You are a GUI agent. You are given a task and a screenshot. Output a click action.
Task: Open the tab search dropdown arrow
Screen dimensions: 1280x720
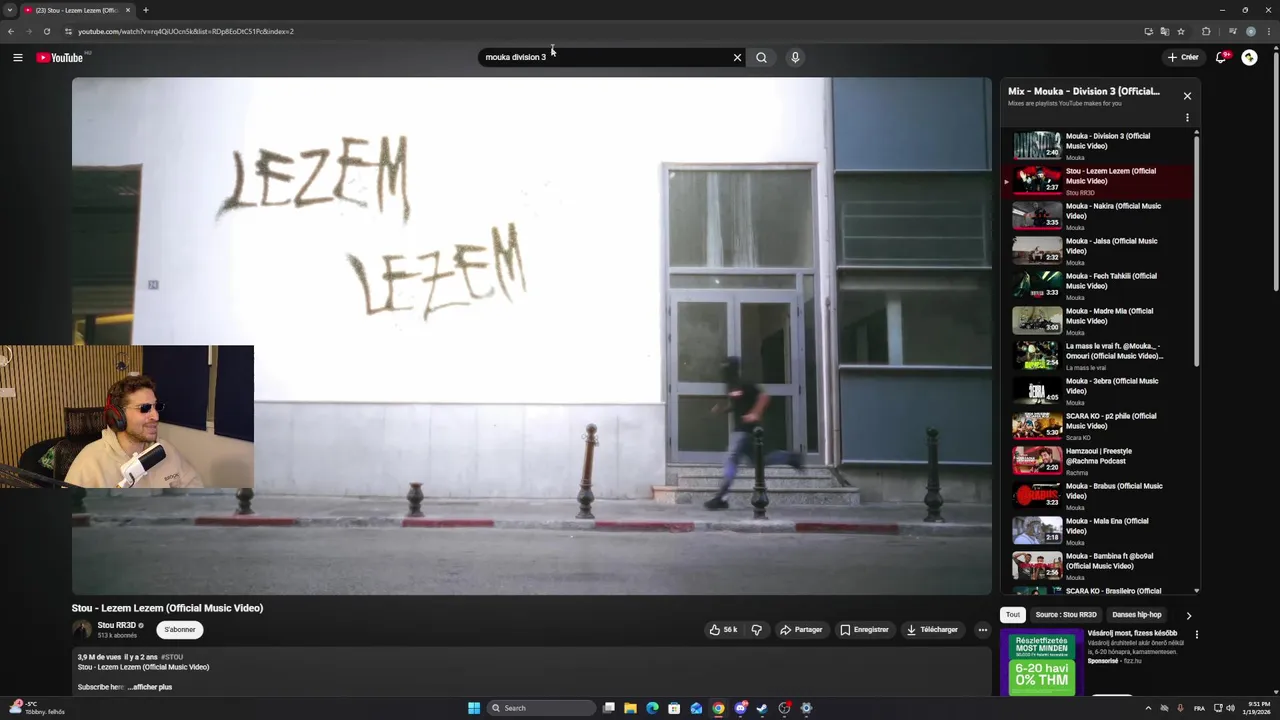click(9, 10)
